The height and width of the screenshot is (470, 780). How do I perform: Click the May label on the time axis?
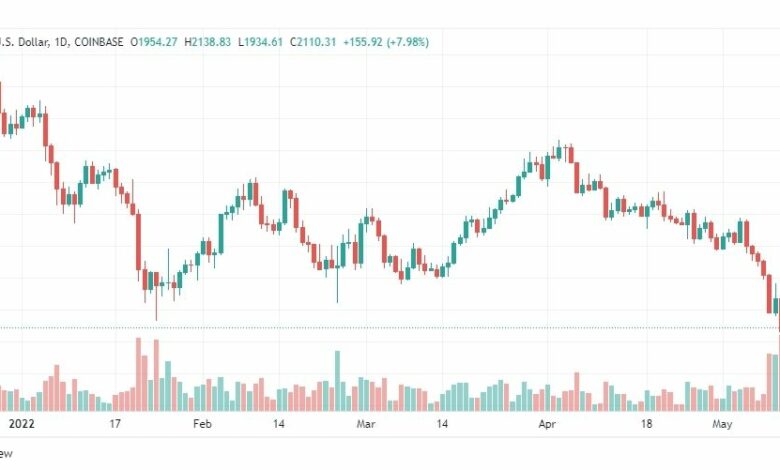[x=722, y=424]
